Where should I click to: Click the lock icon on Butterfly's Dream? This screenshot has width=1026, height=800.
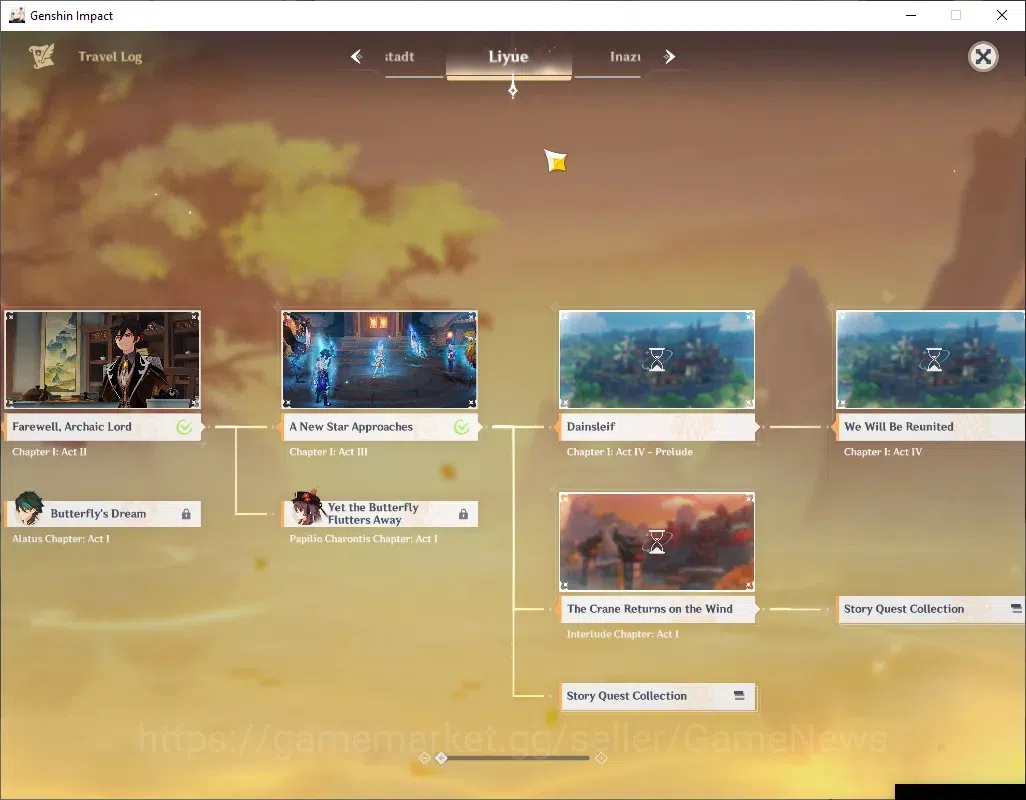click(186, 514)
